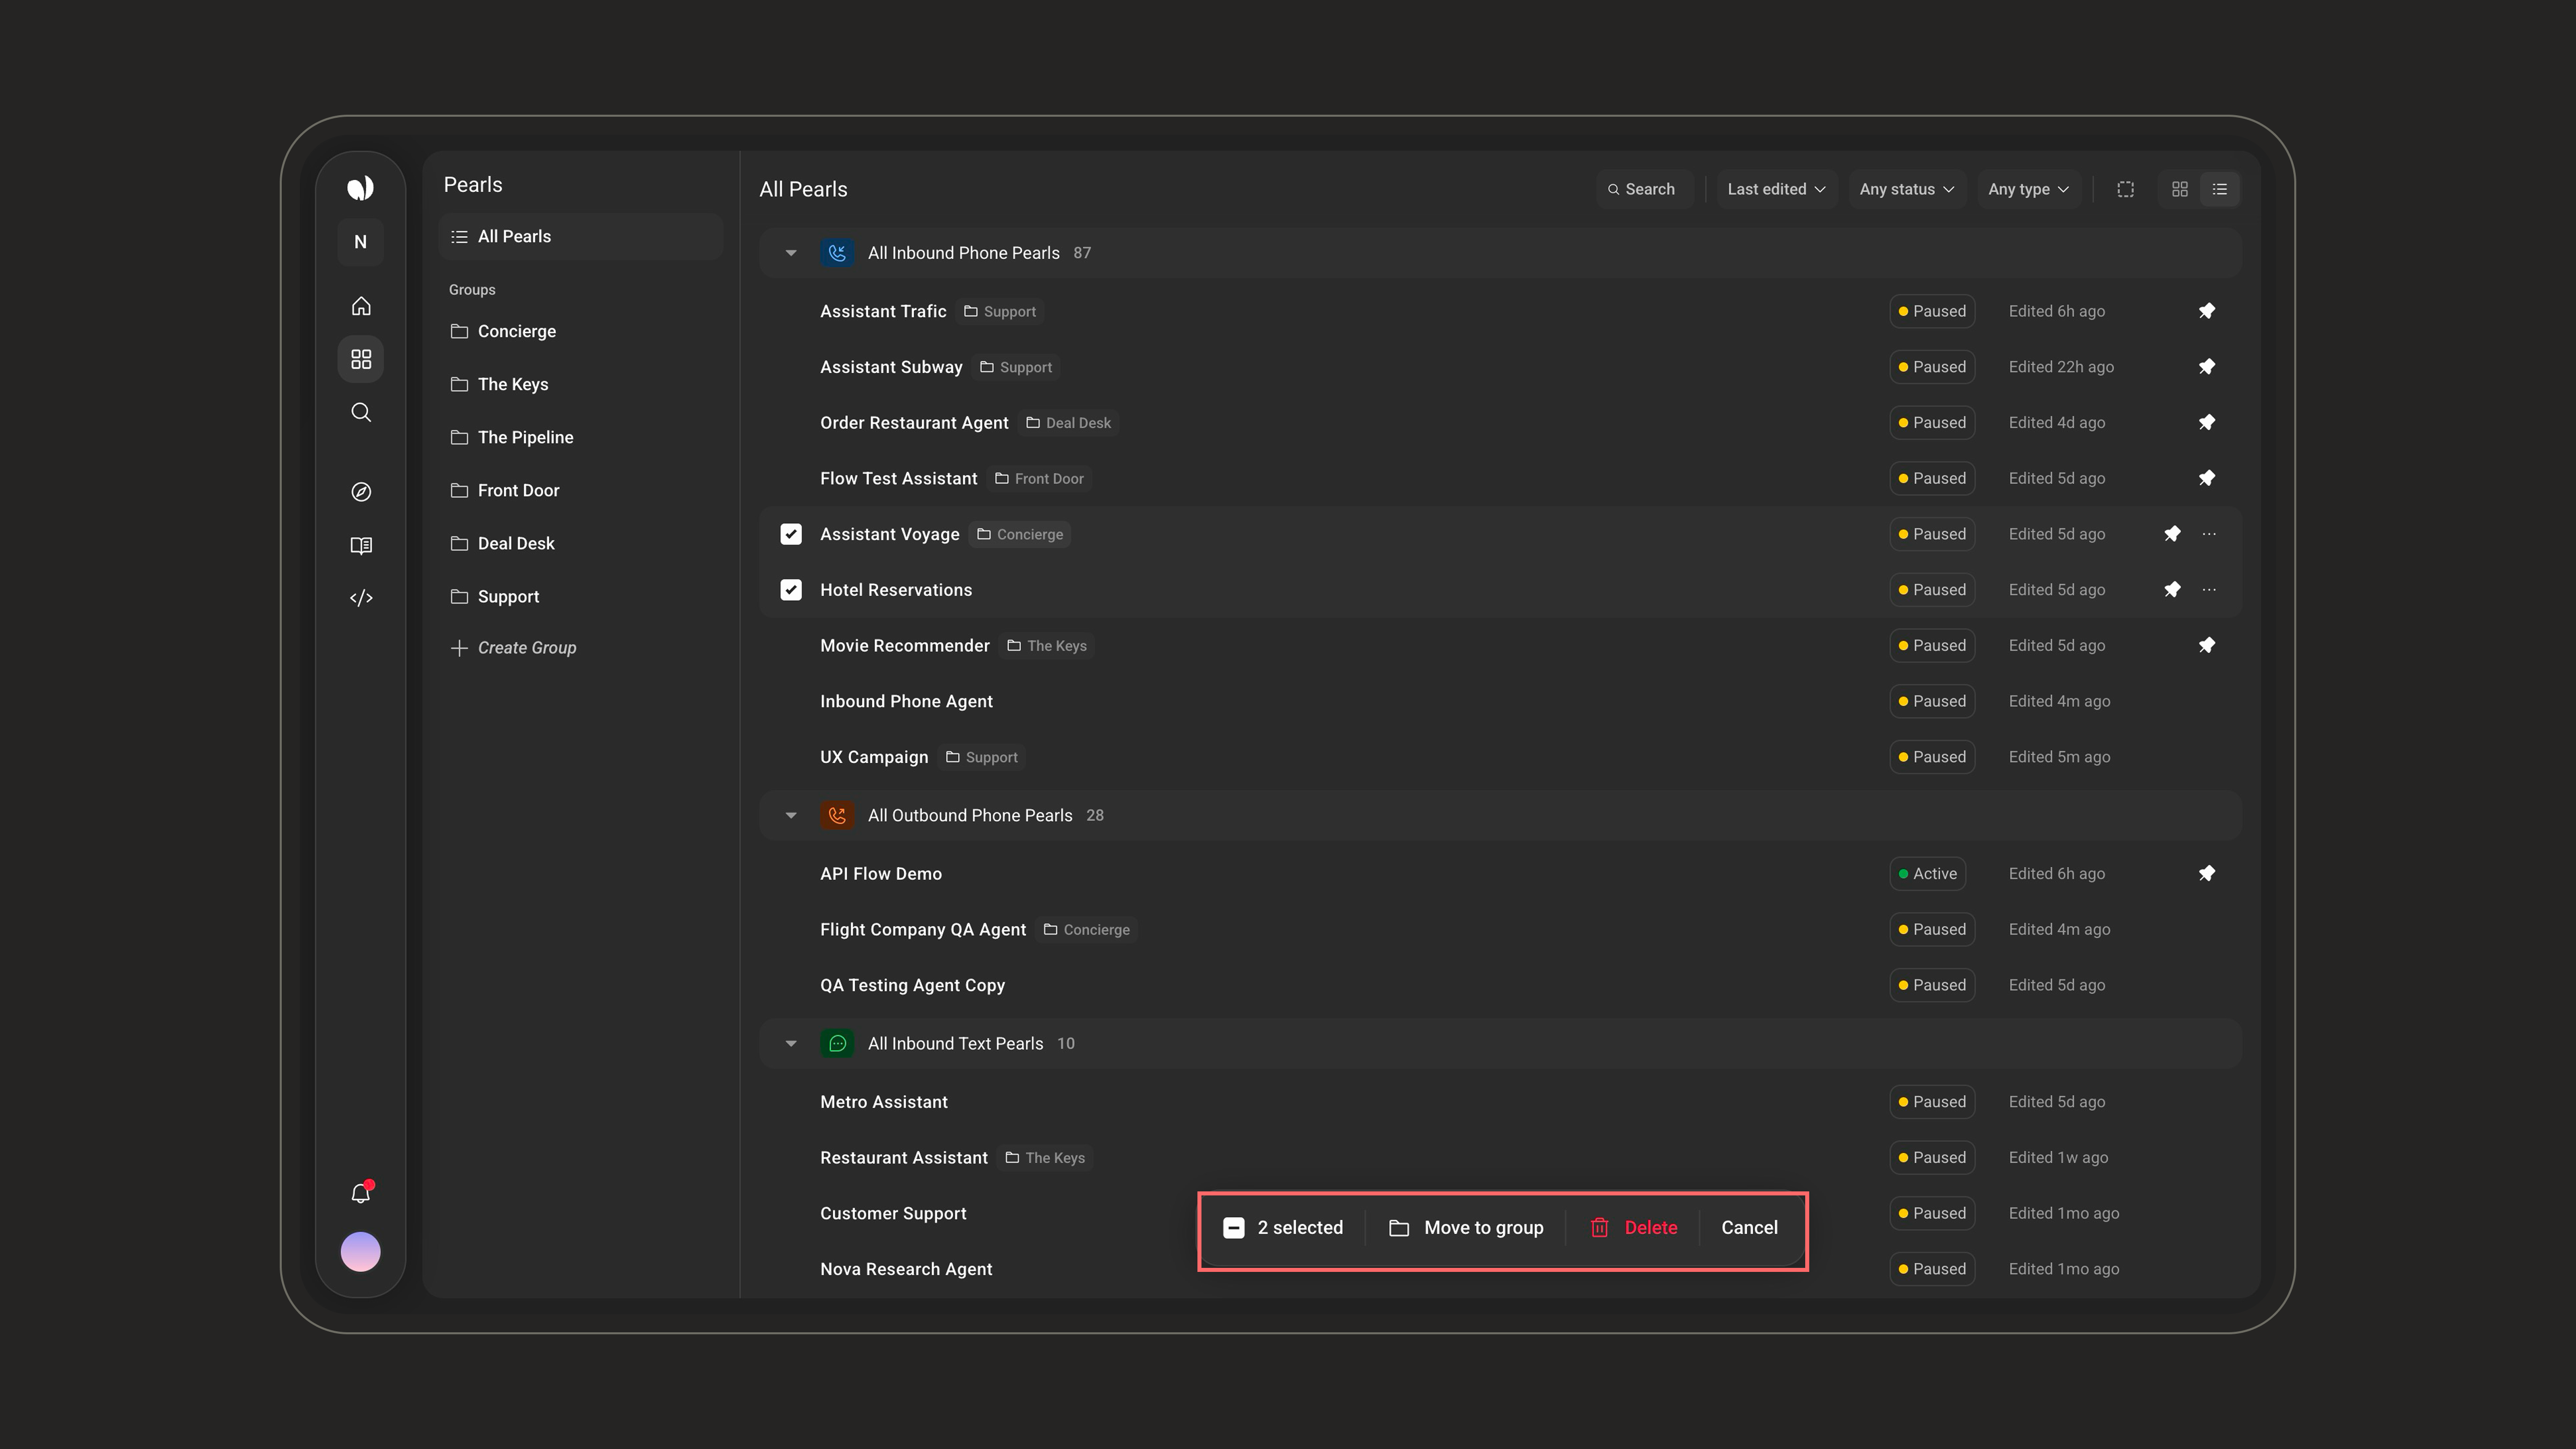
Task: Open Restaurant Assistant
Action: [1500, 1158]
